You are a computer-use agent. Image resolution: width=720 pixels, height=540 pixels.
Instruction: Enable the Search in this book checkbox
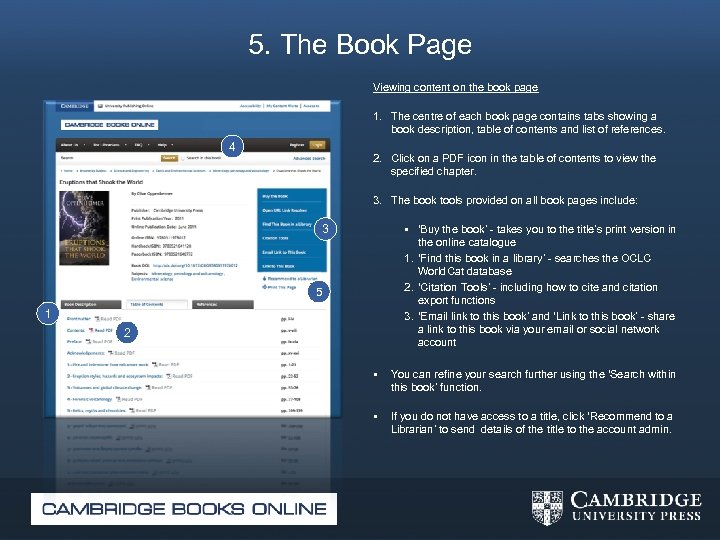[183, 158]
